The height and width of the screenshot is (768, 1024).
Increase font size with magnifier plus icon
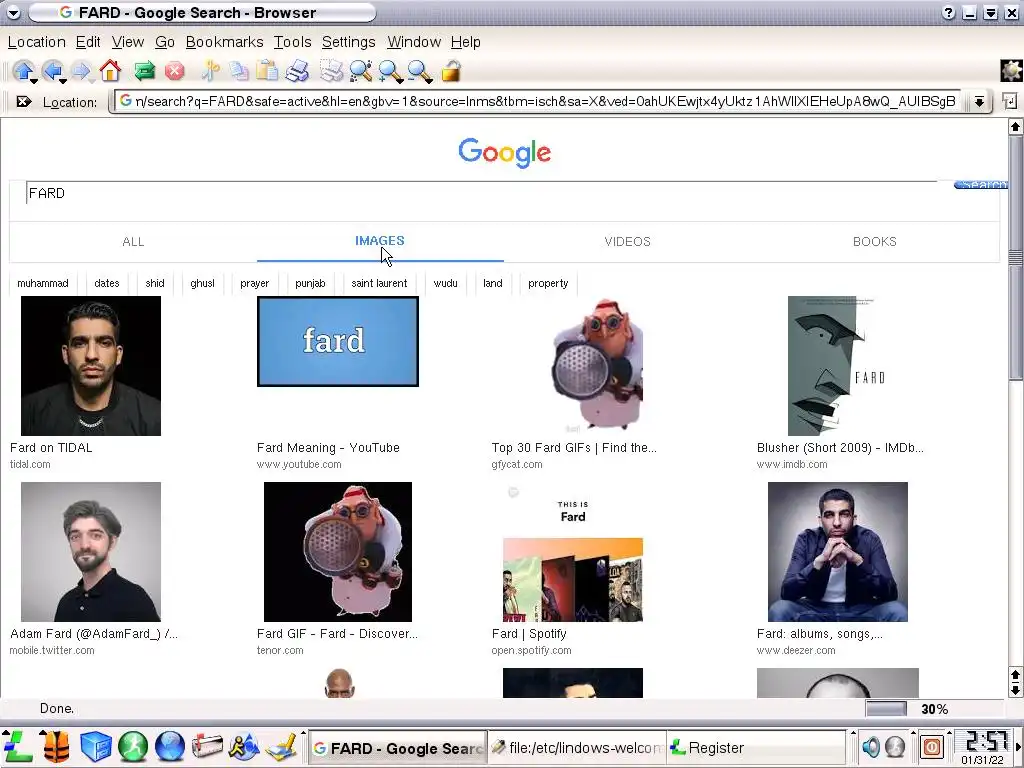(x=391, y=71)
